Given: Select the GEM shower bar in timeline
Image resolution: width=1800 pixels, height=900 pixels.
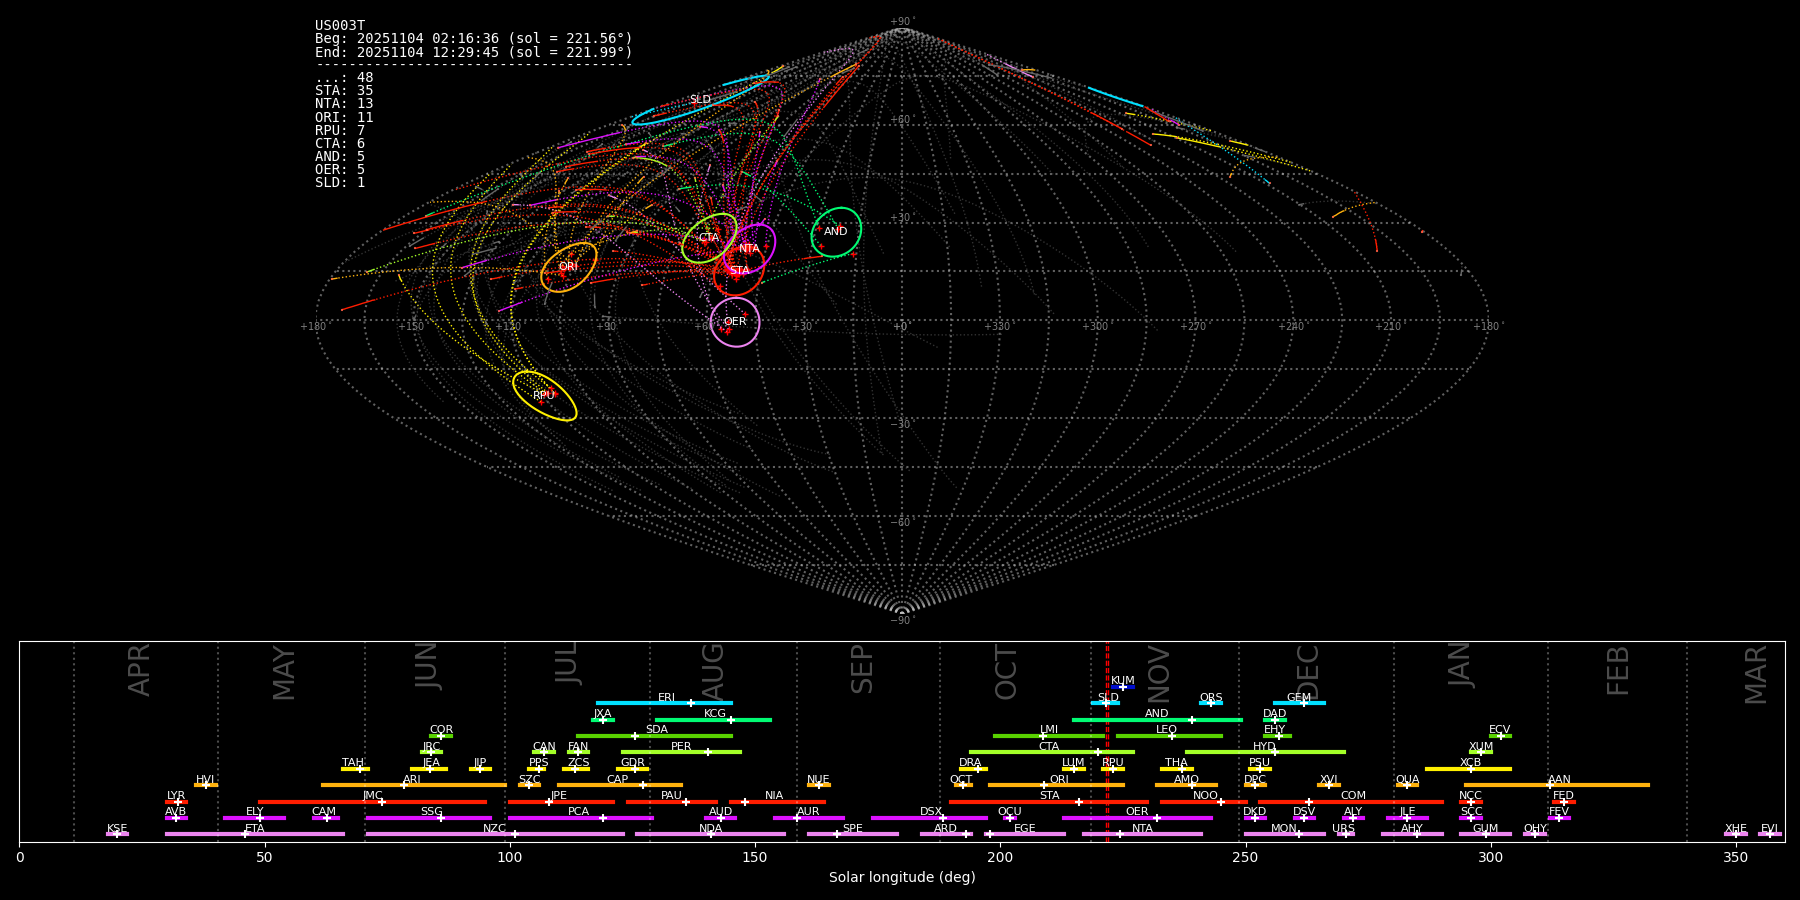Looking at the screenshot, I should (1299, 703).
